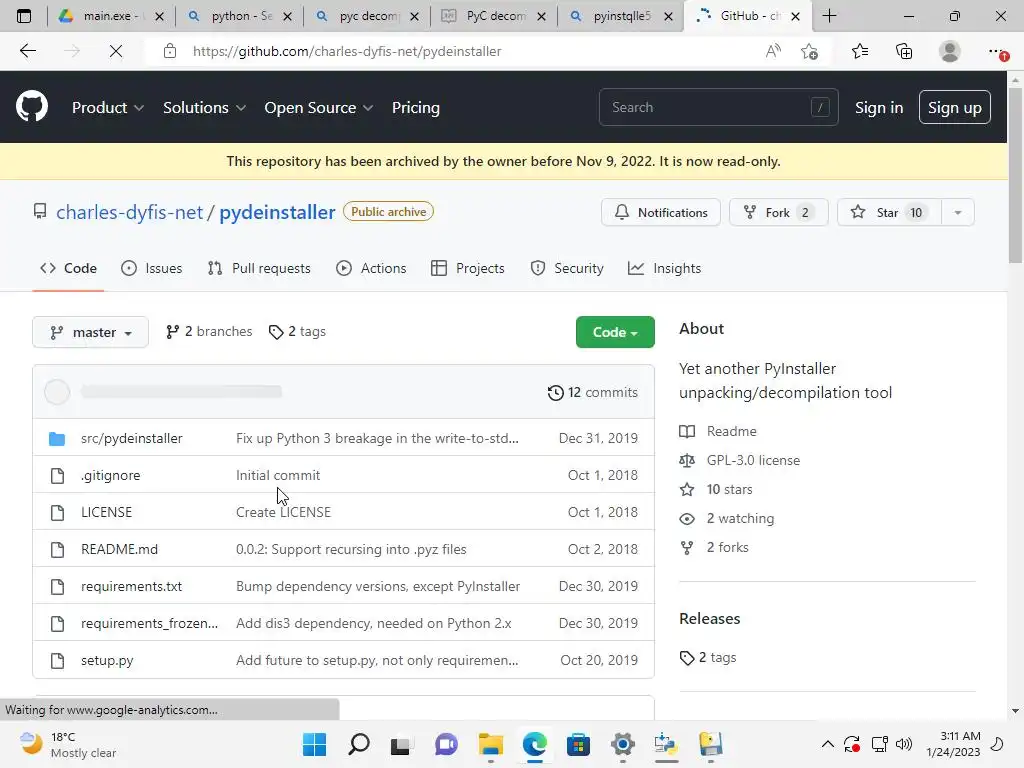The height and width of the screenshot is (768, 1024).
Task: Open the LICENSE file
Action: tap(106, 512)
